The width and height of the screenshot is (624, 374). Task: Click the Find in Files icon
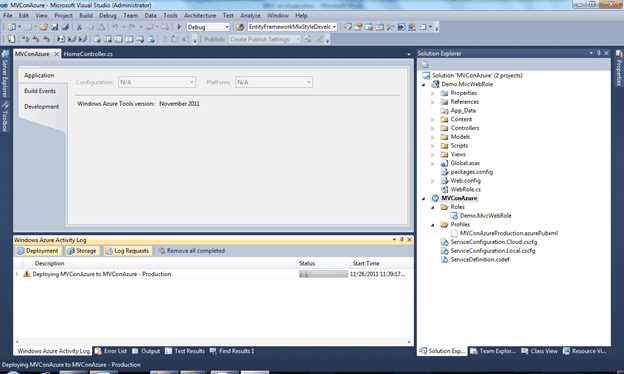click(240, 27)
